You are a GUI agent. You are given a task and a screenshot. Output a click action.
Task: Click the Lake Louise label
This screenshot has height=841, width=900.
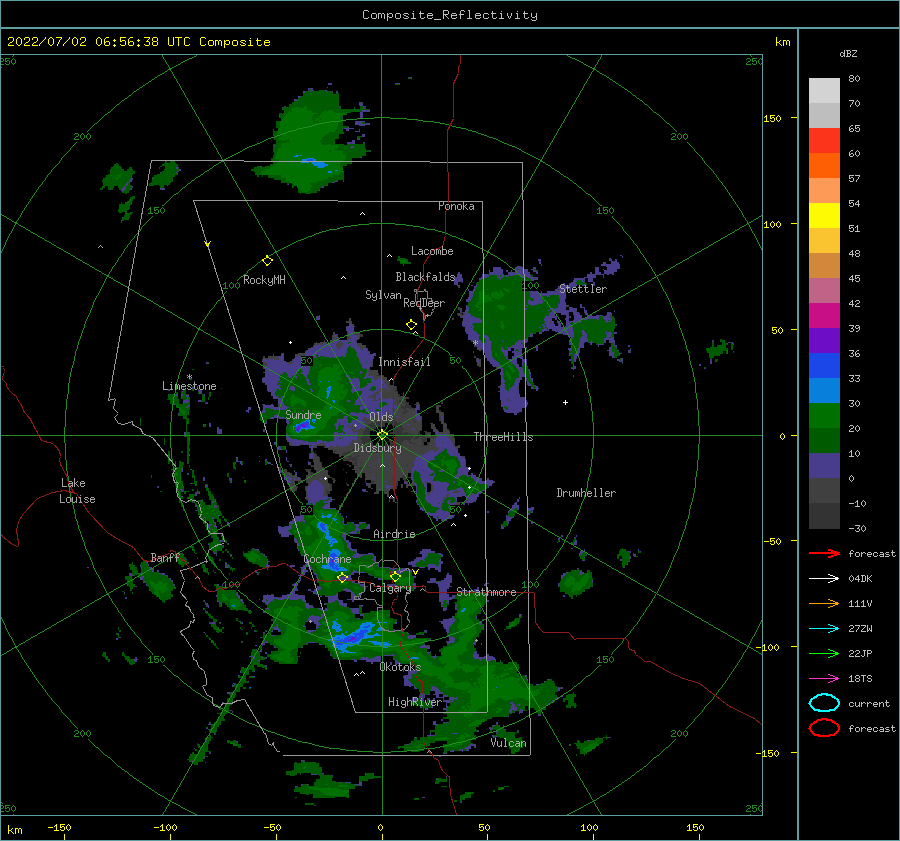[x=77, y=491]
